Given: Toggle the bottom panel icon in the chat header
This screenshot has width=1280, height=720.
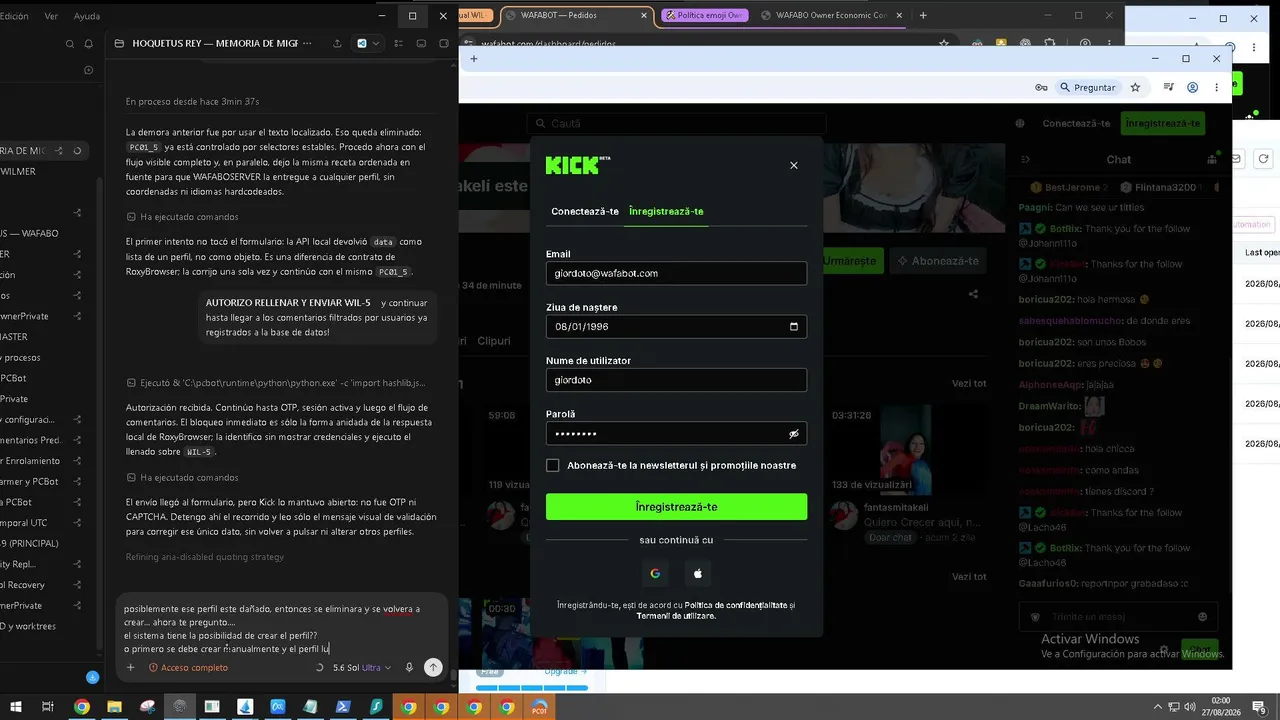Looking at the screenshot, I should click(x=420, y=44).
